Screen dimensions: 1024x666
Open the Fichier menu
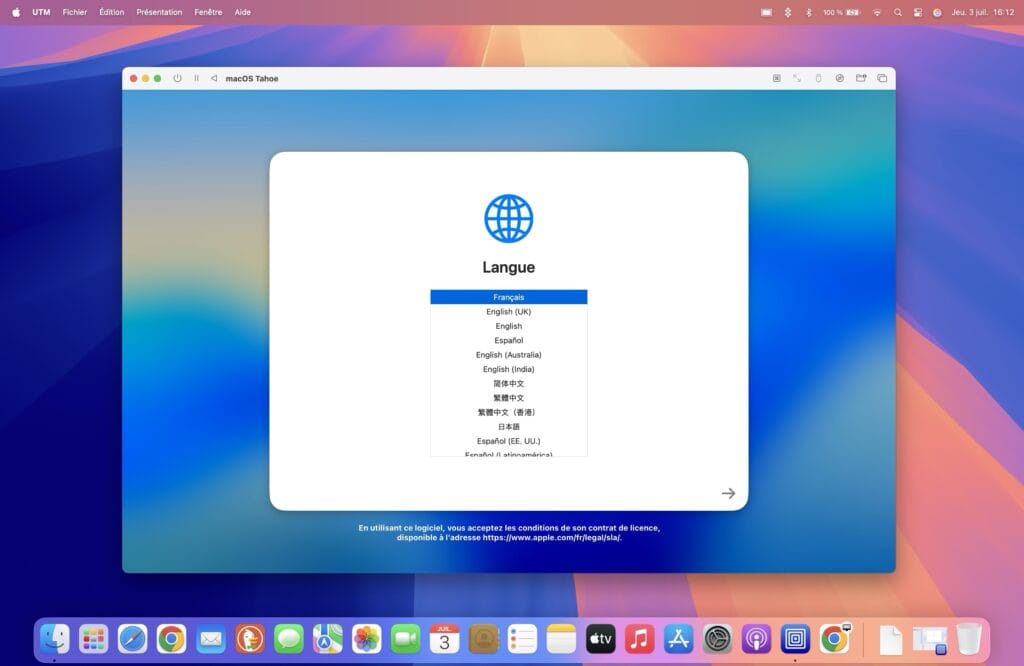click(x=74, y=12)
